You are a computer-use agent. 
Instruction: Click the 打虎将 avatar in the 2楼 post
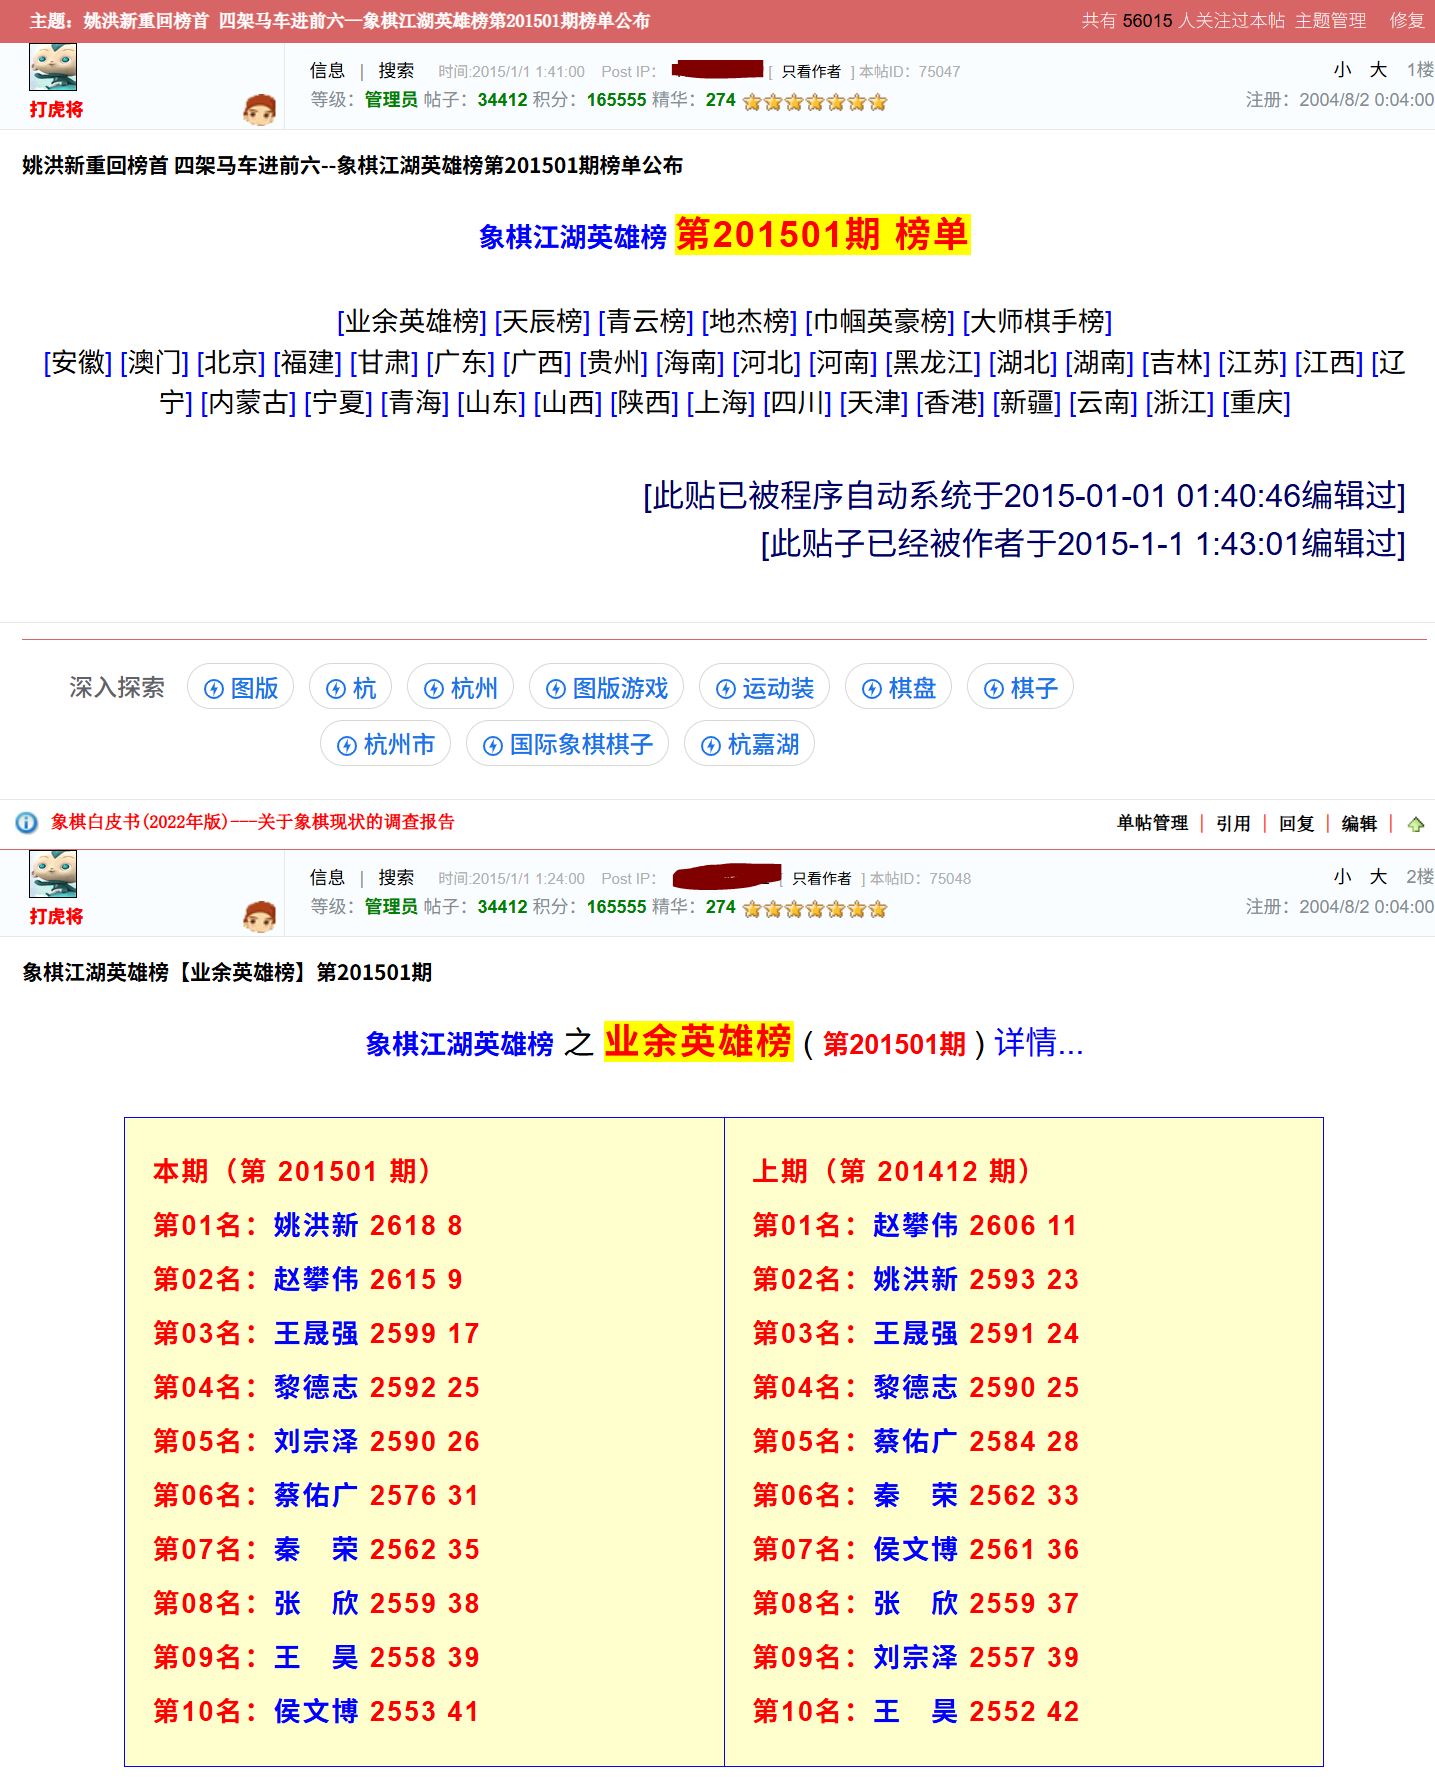click(x=53, y=875)
